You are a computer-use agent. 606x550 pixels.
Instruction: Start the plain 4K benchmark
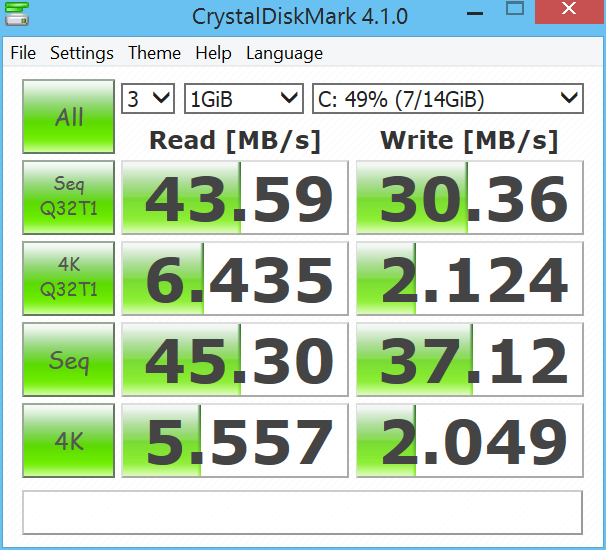(x=68, y=441)
